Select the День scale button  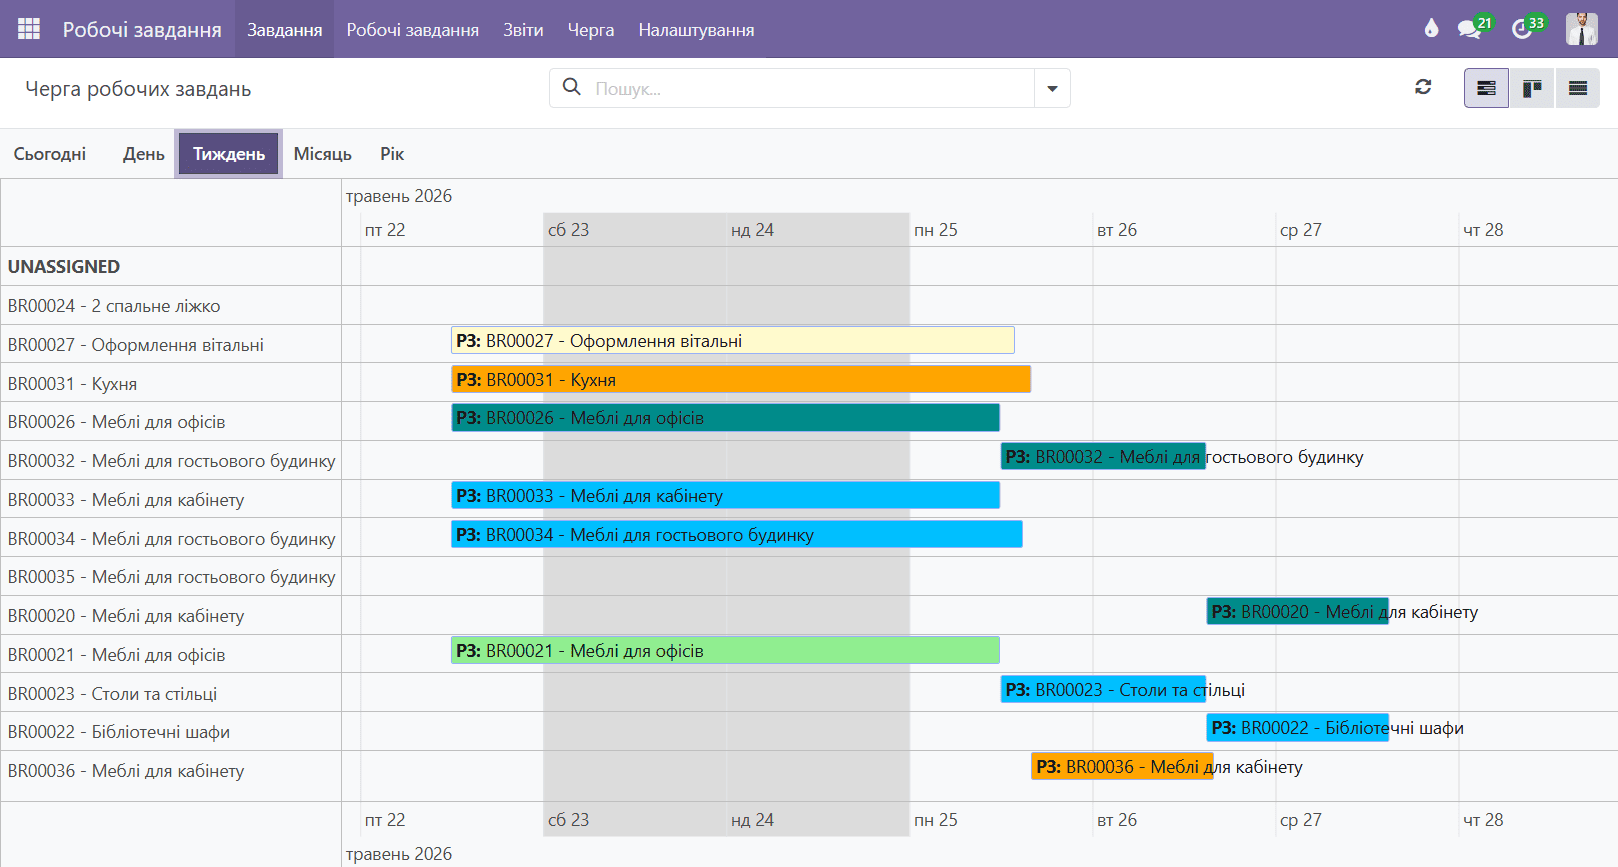[144, 154]
